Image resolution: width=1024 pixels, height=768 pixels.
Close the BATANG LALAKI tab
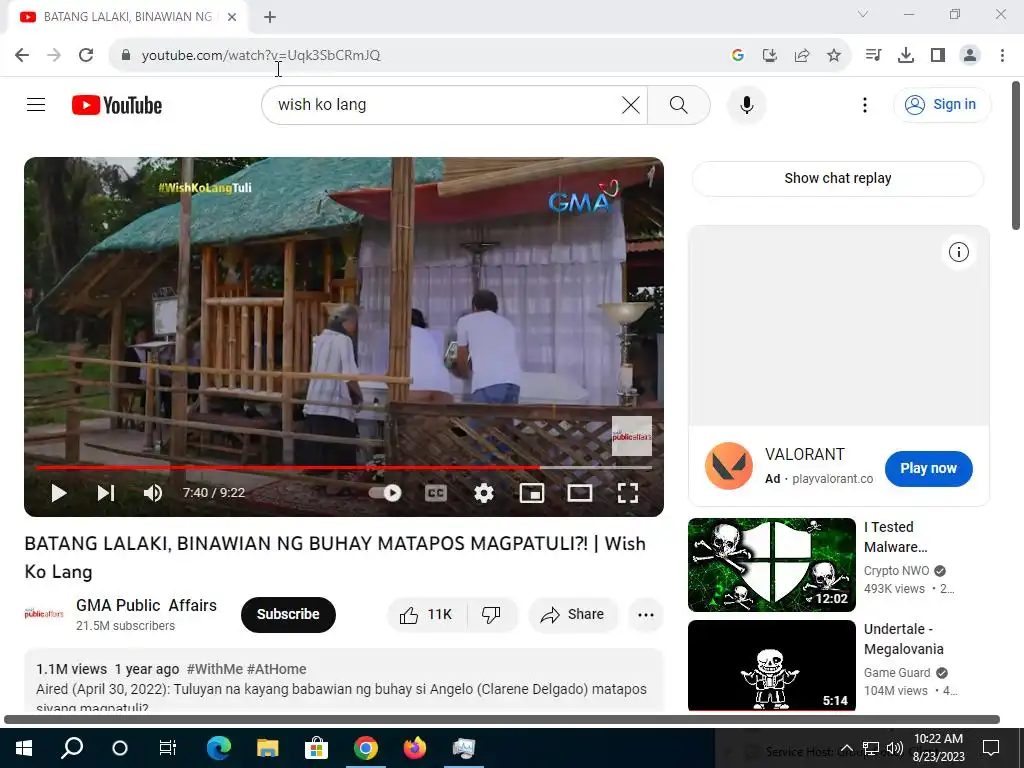pyautogui.click(x=232, y=17)
